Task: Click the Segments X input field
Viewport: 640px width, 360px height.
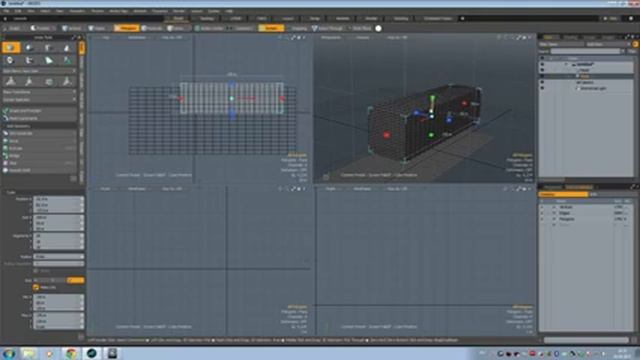Action: (59, 236)
